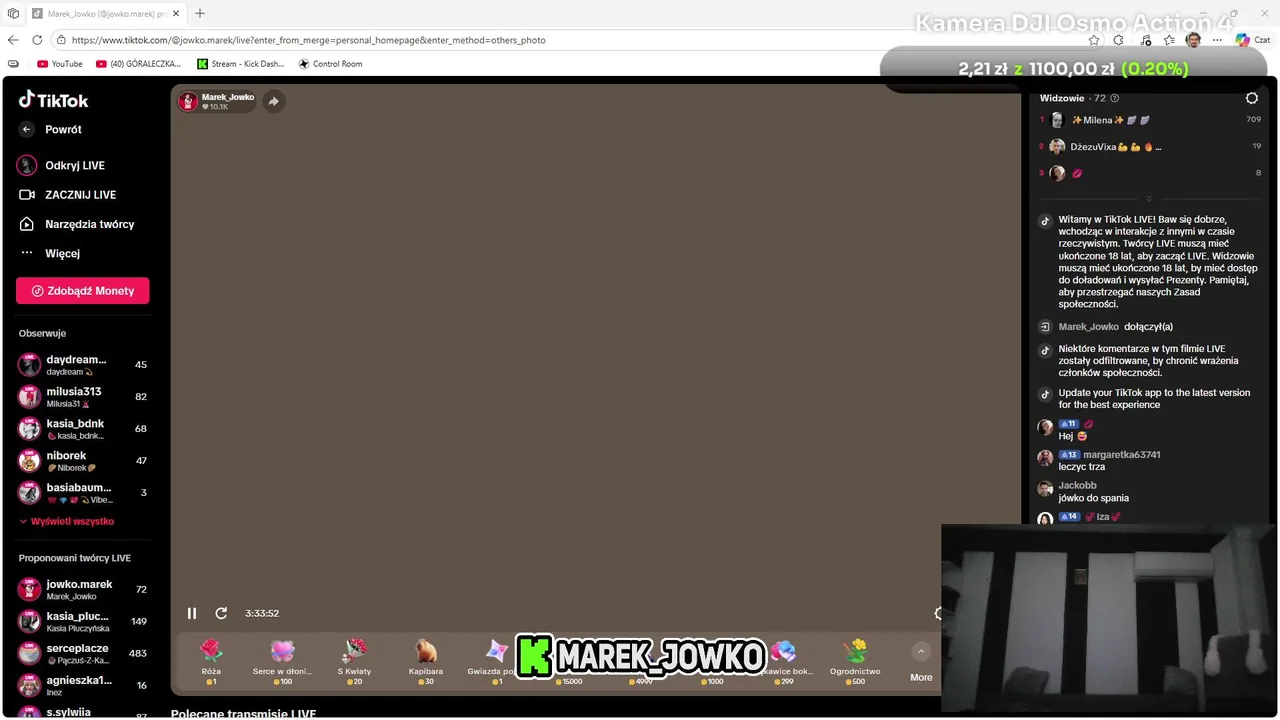The image size is (1280, 720).
Task: Click the TikTok logo
Action: tap(53, 100)
